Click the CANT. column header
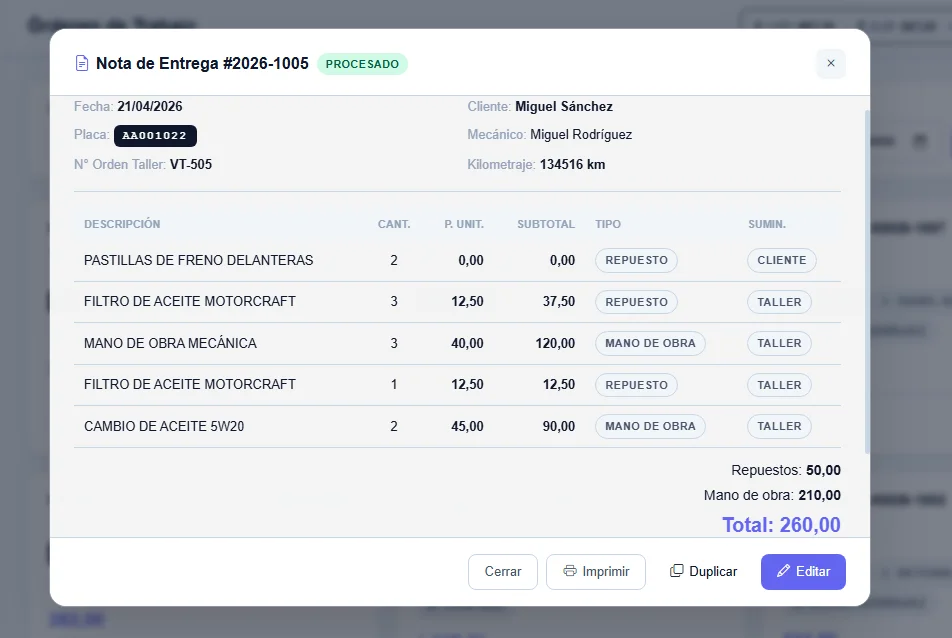The width and height of the screenshot is (952, 638). [394, 224]
